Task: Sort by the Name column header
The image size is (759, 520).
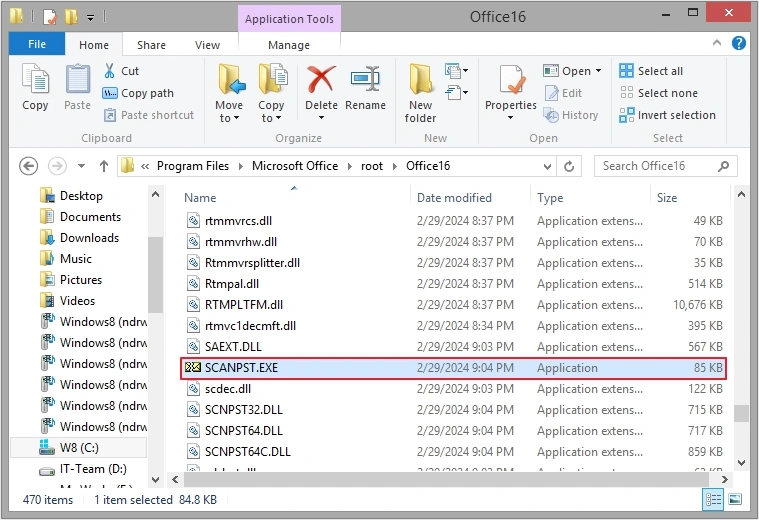Action: [200, 198]
